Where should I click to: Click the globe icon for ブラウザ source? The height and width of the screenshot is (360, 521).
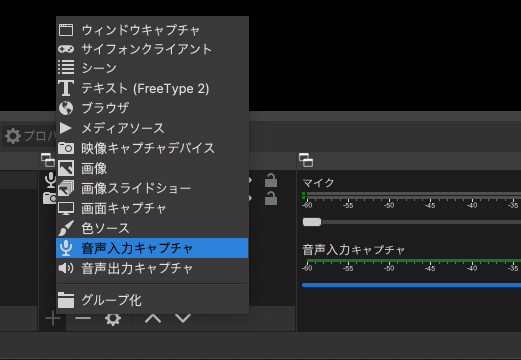click(66, 108)
